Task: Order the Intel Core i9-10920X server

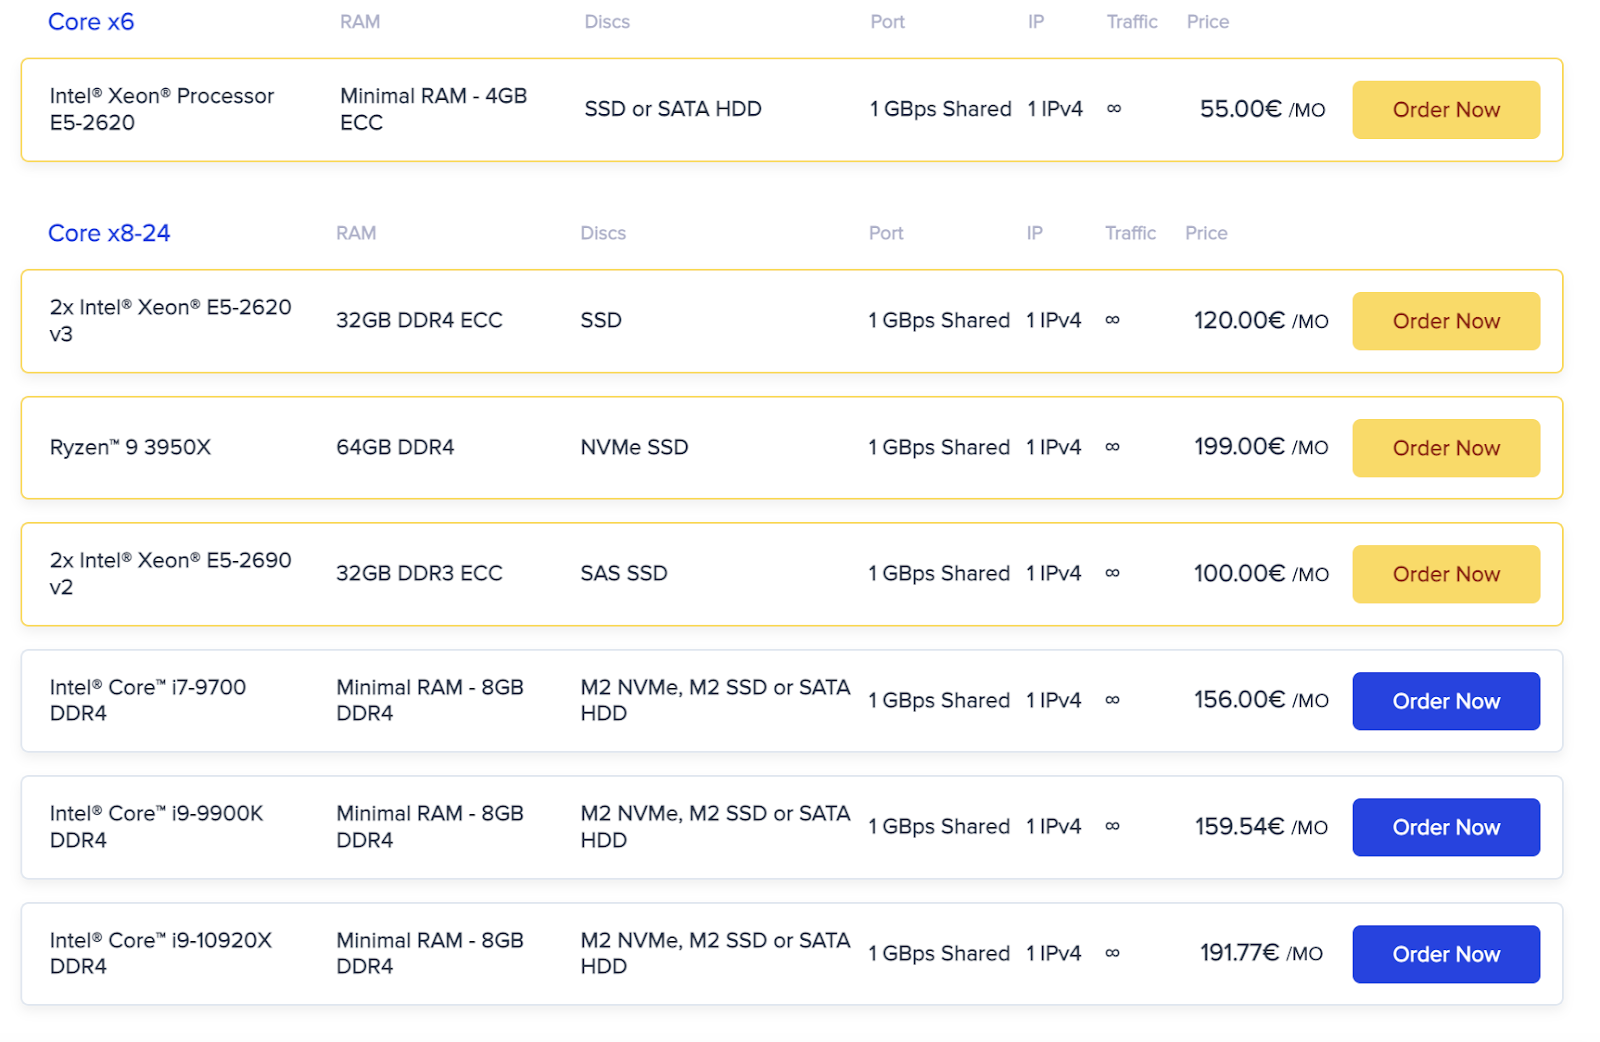Action: (x=1445, y=954)
